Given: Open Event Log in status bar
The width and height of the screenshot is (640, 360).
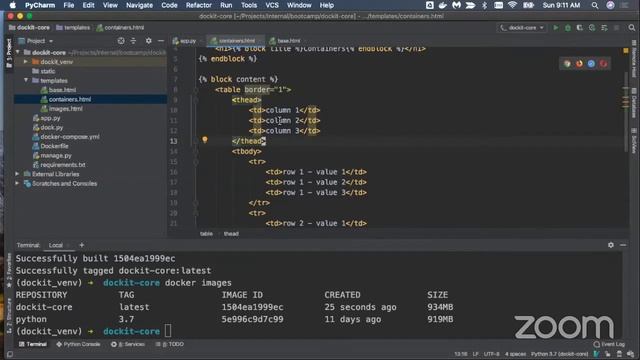Looking at the screenshot, I should (x=609, y=344).
